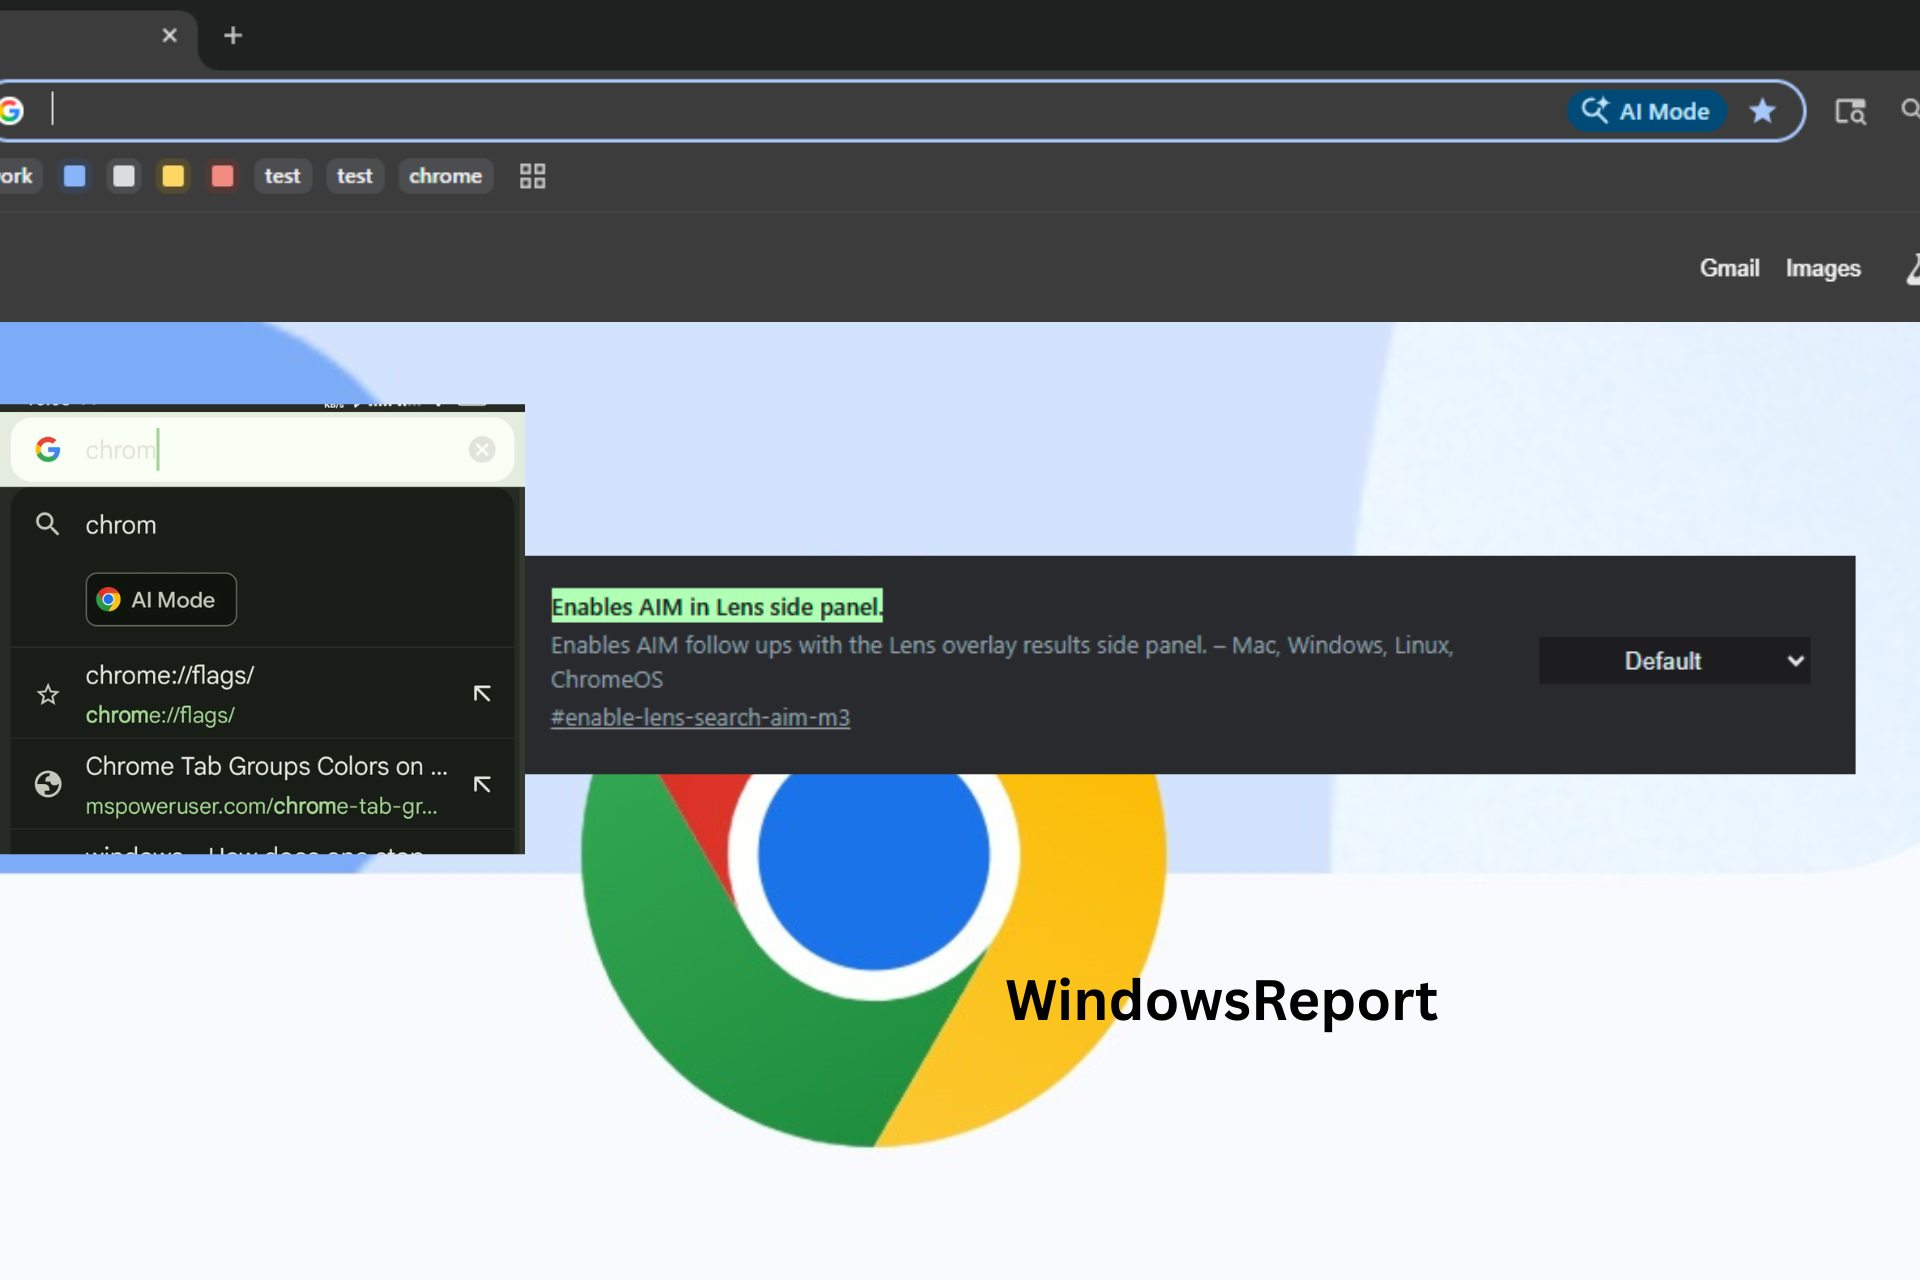Click the bookmark star in address bar
Screen dimensions: 1920x1280
(1762, 111)
